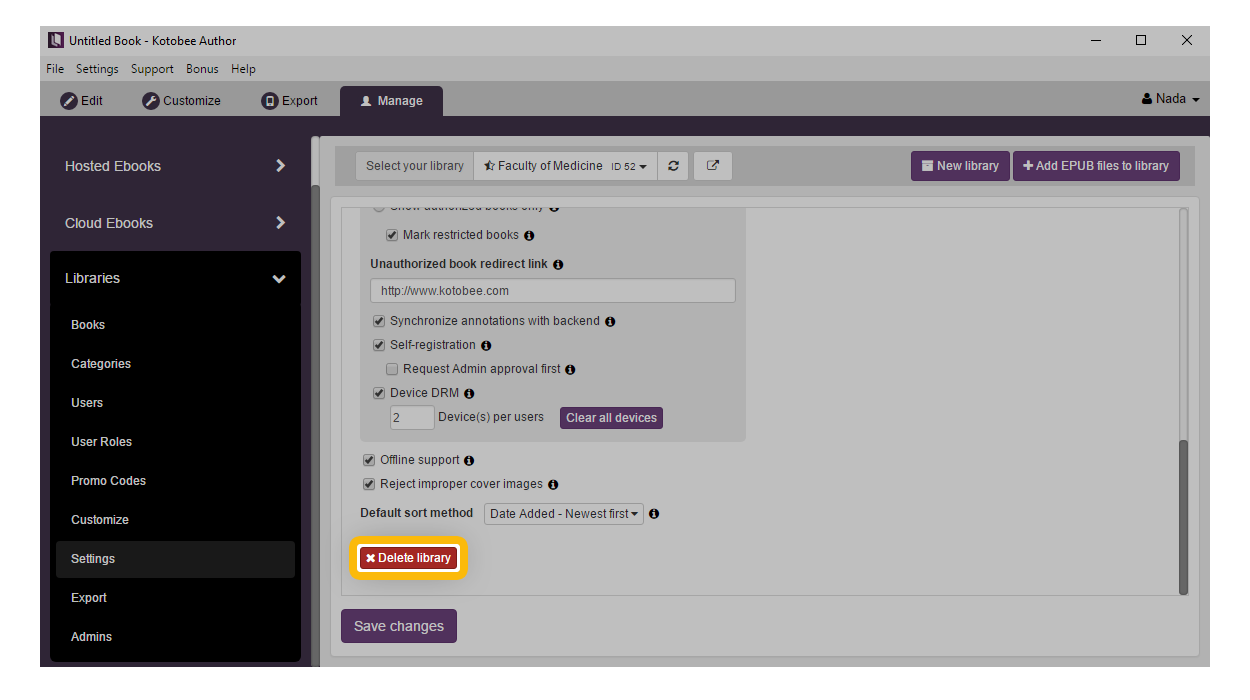Screen dimensions: 1250x700
Task: Toggle Mark restricted books checkbox
Action: point(393,236)
